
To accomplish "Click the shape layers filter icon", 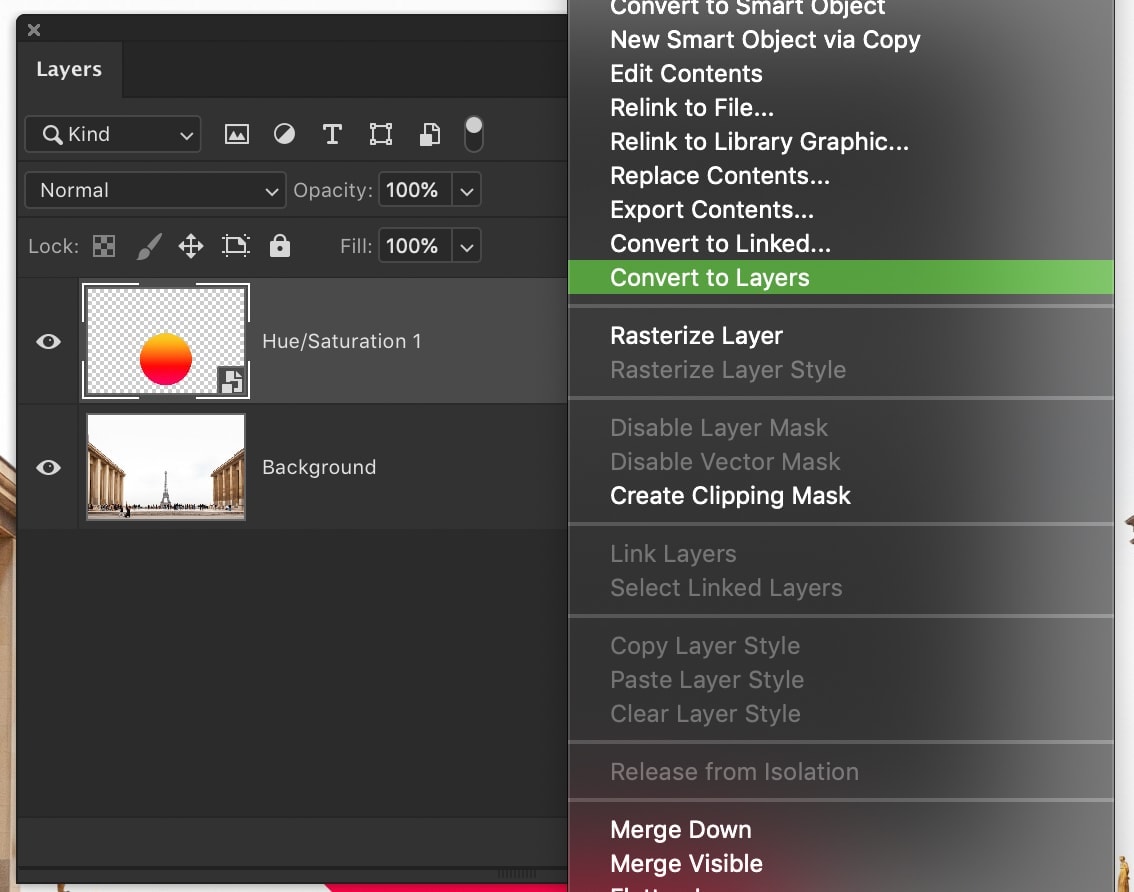I will tap(380, 133).
